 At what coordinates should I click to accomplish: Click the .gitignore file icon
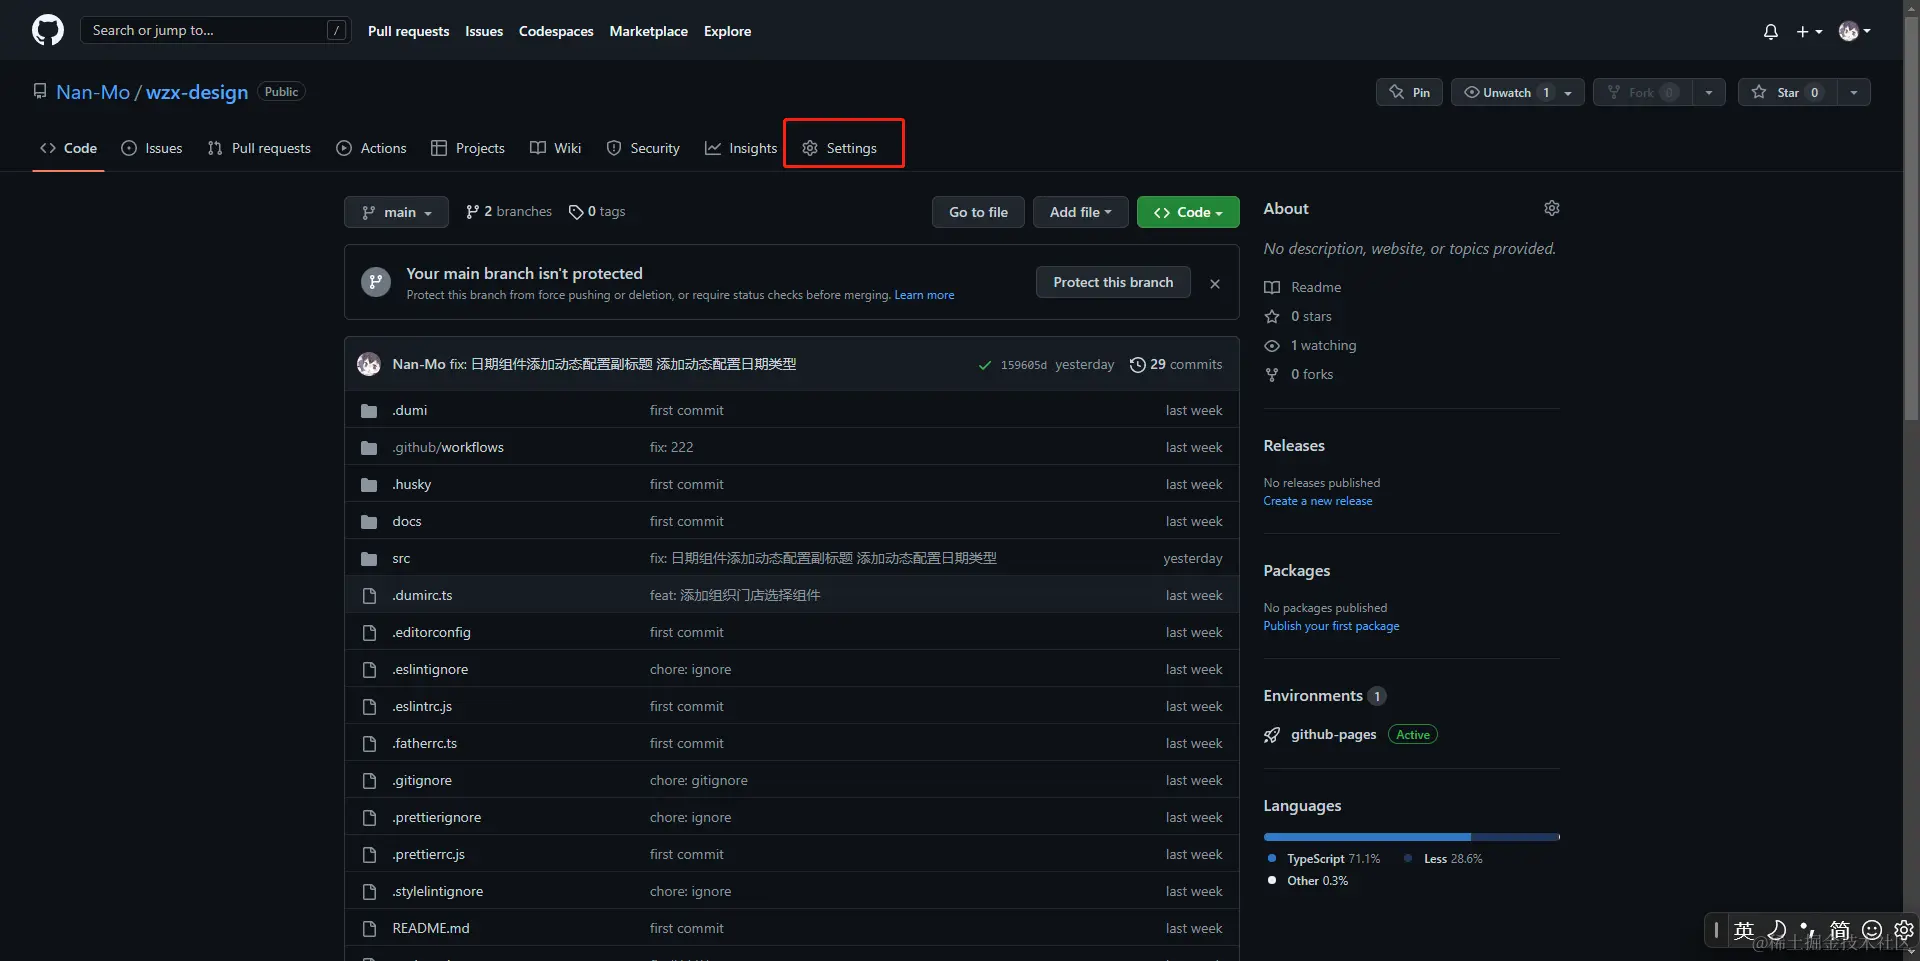pos(369,781)
